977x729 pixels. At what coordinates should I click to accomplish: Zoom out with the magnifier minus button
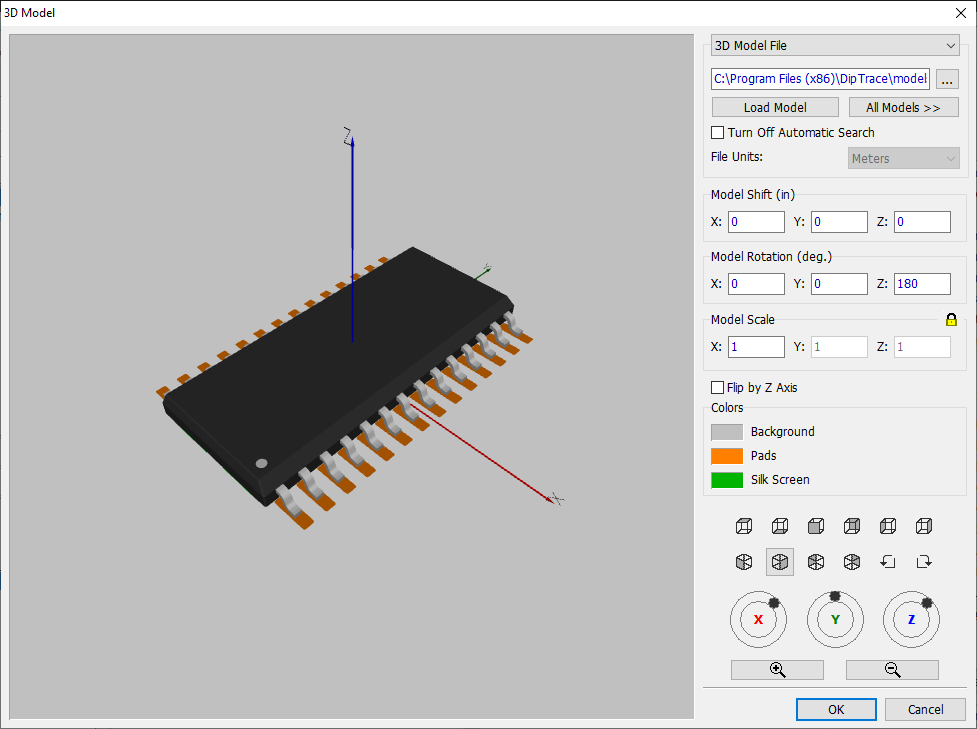pyautogui.click(x=892, y=670)
